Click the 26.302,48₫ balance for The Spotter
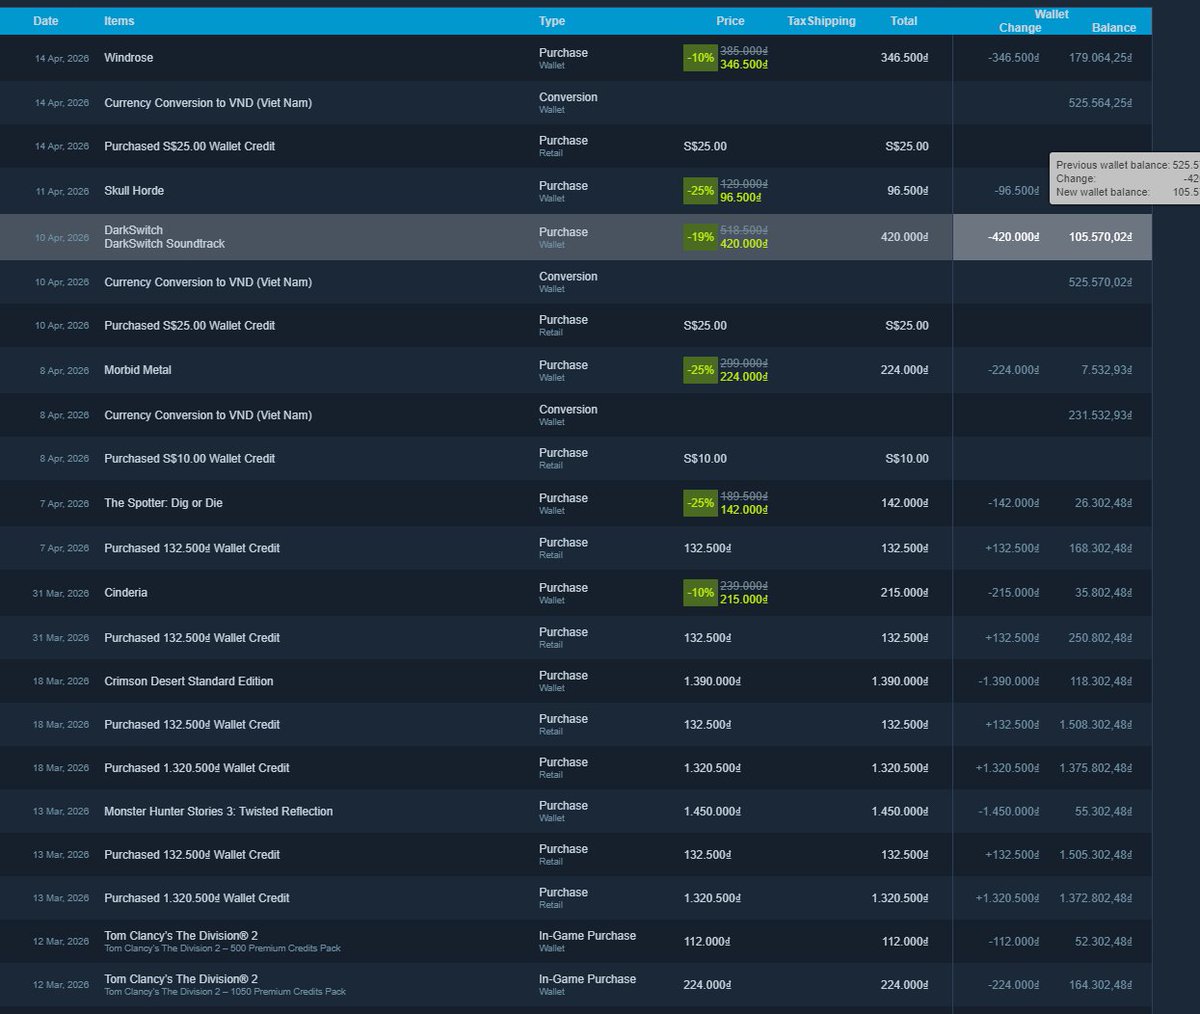This screenshot has width=1200, height=1014. 1103,503
